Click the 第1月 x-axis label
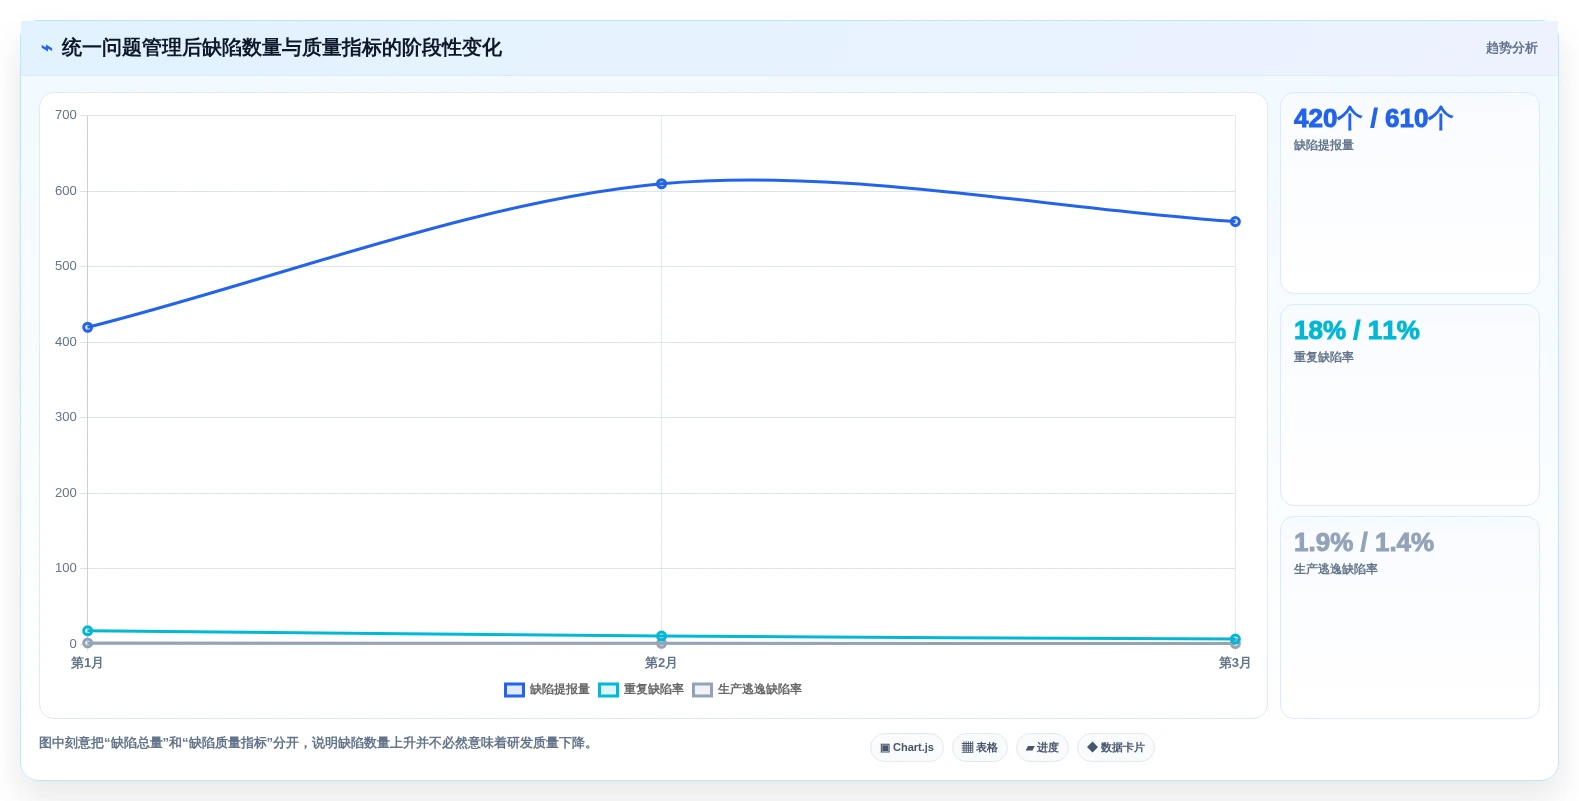The height and width of the screenshot is (801, 1579). click(x=87, y=663)
